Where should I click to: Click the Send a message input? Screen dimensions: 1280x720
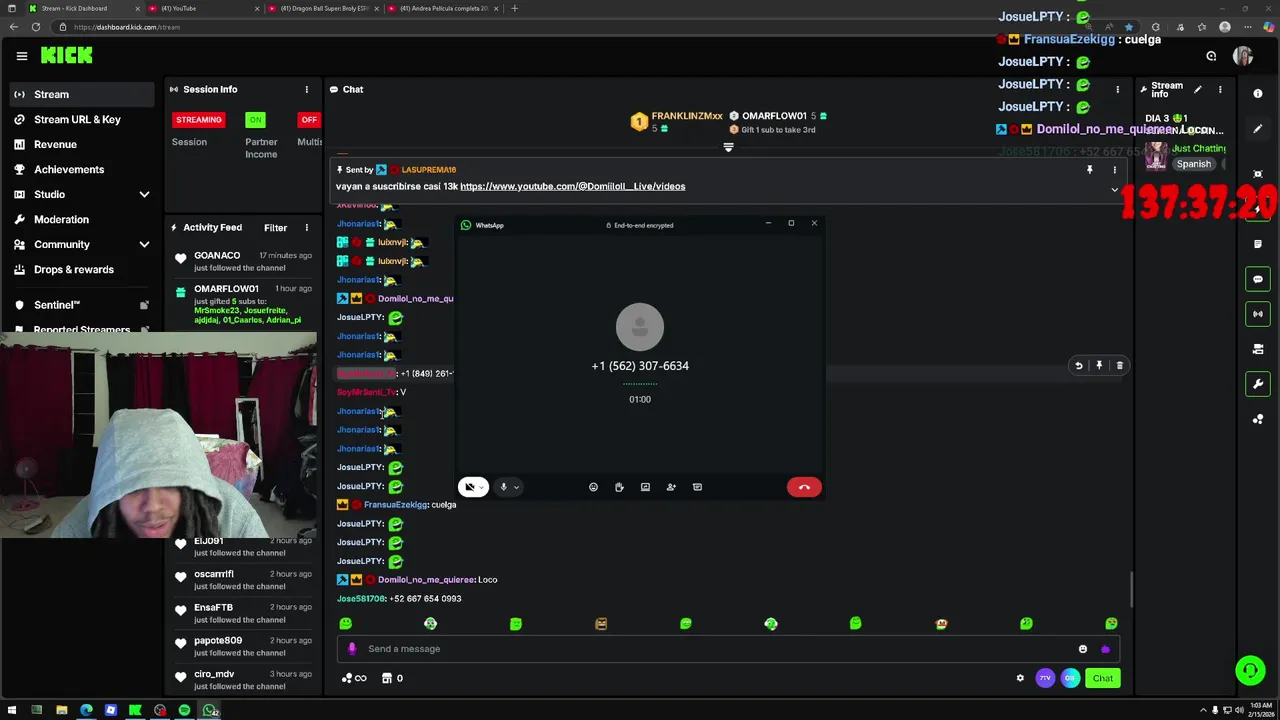(x=728, y=649)
